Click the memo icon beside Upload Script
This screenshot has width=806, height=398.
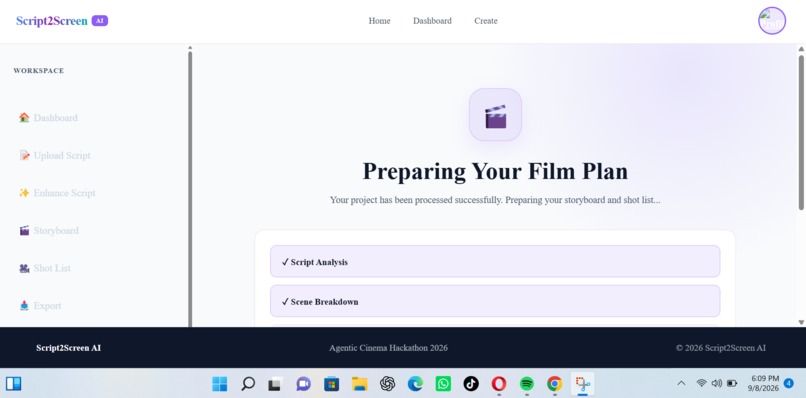pyautogui.click(x=24, y=155)
